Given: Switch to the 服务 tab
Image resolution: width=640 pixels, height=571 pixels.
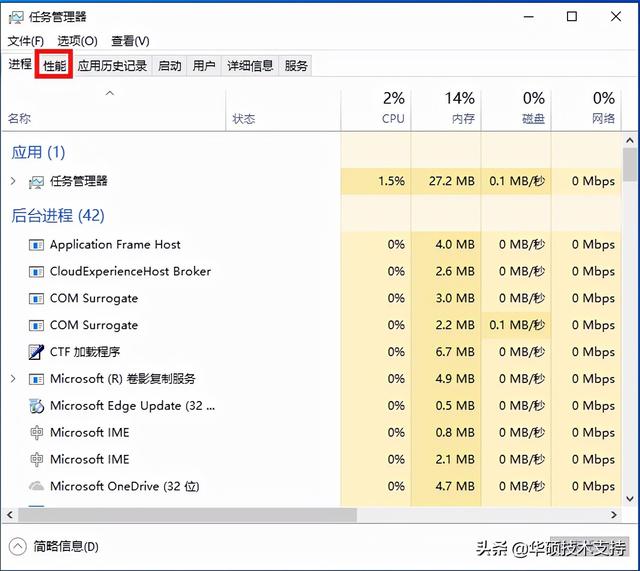Looking at the screenshot, I should click(296, 65).
